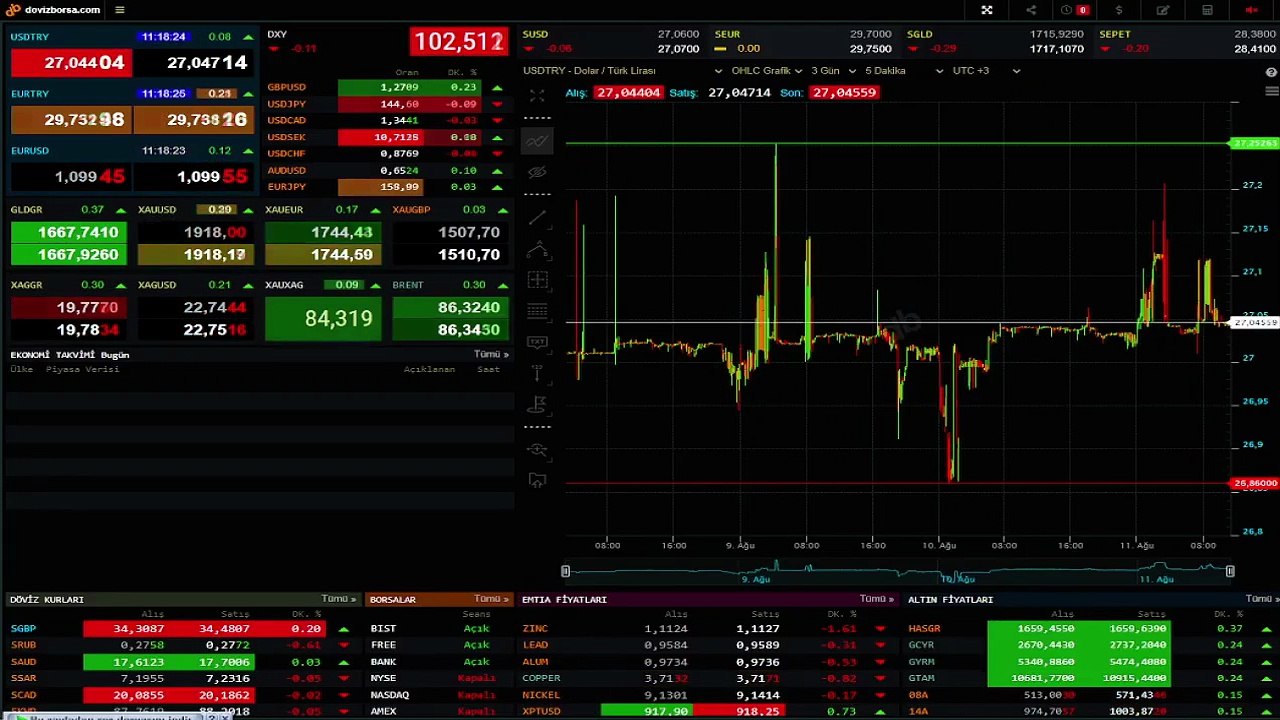The height and width of the screenshot is (720, 1280).
Task: Select HASGR row in Altın Fiyatları
Action: (x=1090, y=628)
